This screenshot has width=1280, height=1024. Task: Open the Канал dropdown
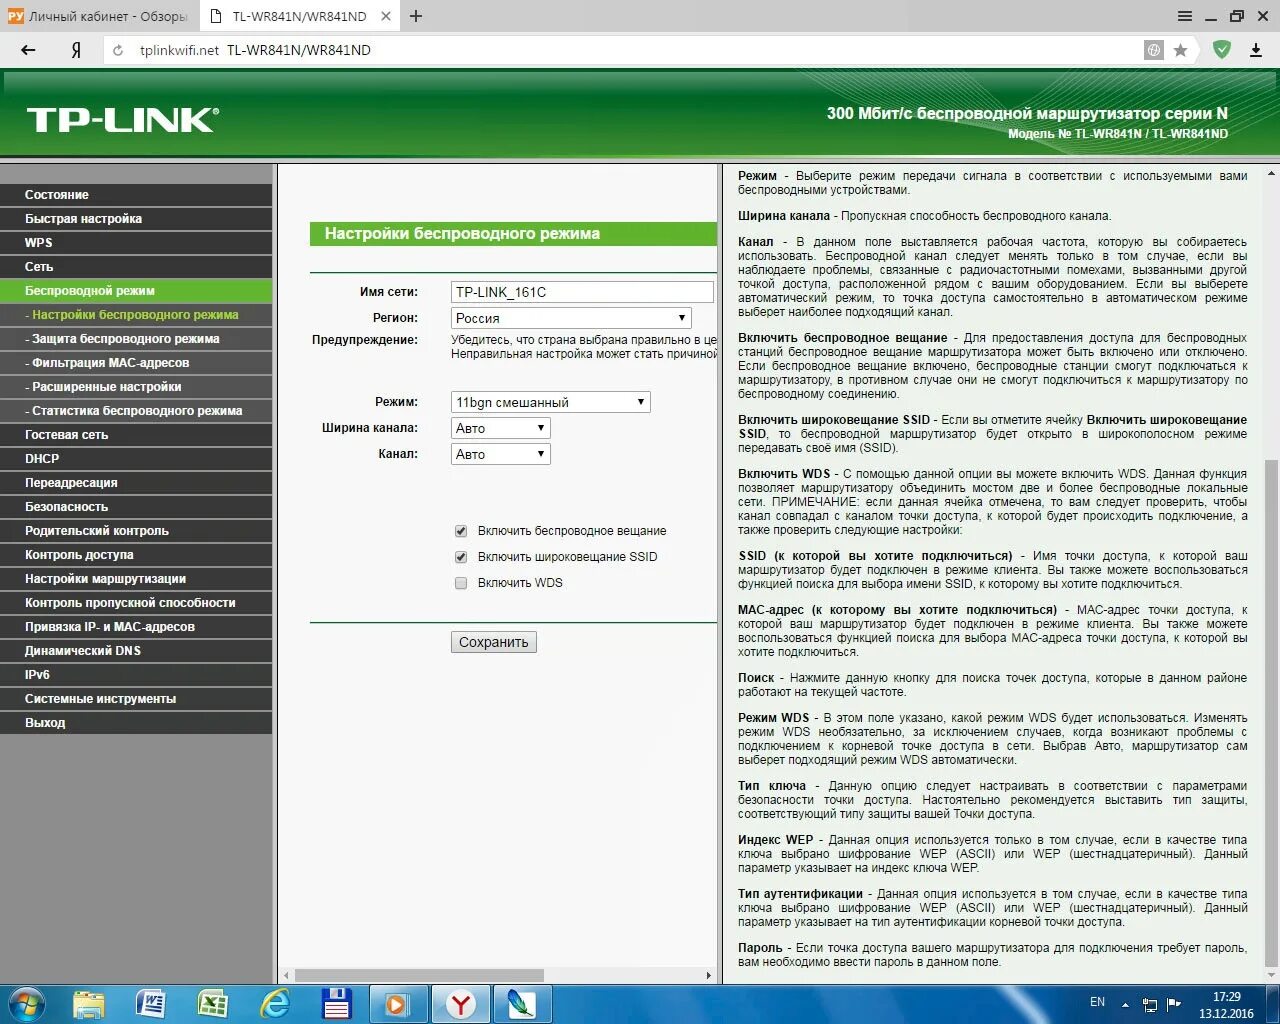click(x=501, y=454)
